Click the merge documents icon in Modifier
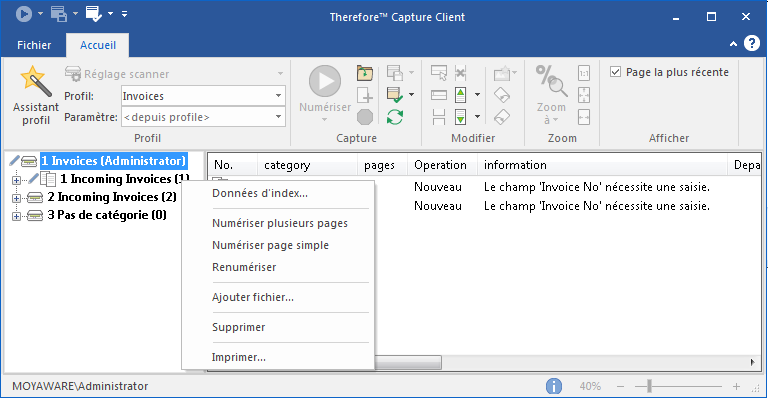768x399 pixels. point(439,95)
